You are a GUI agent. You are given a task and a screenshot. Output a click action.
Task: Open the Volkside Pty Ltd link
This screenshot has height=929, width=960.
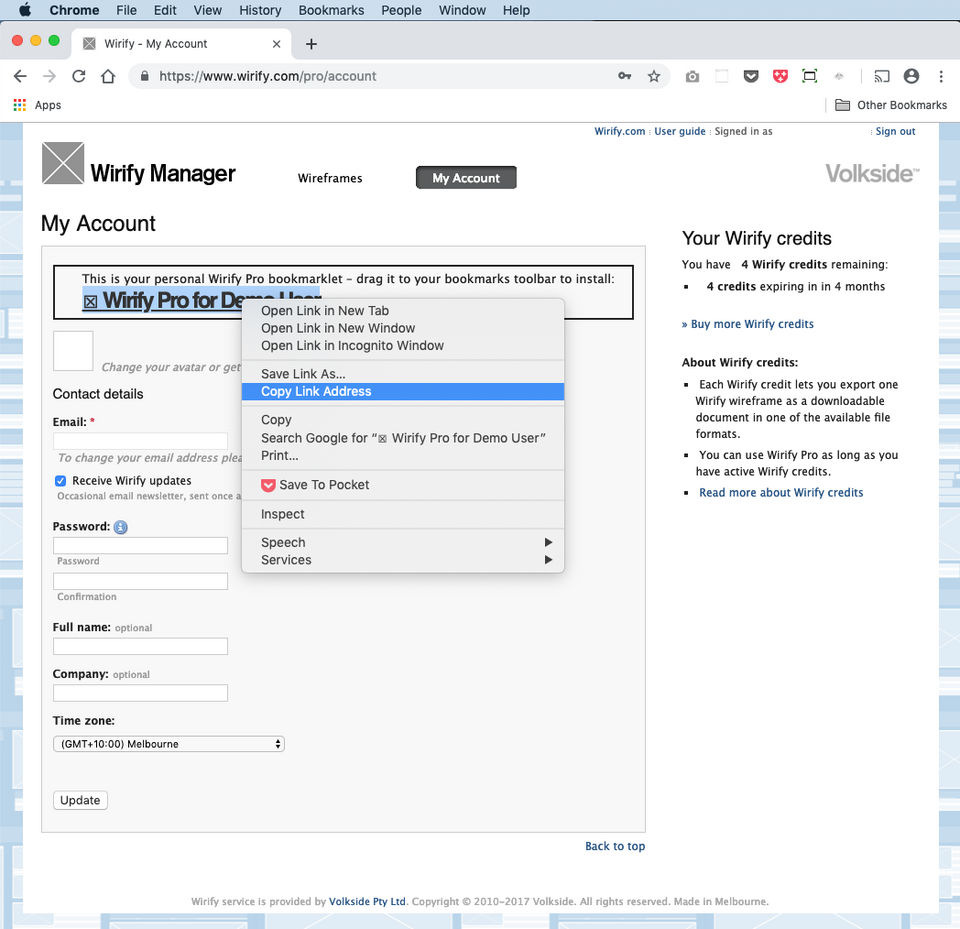click(x=367, y=901)
